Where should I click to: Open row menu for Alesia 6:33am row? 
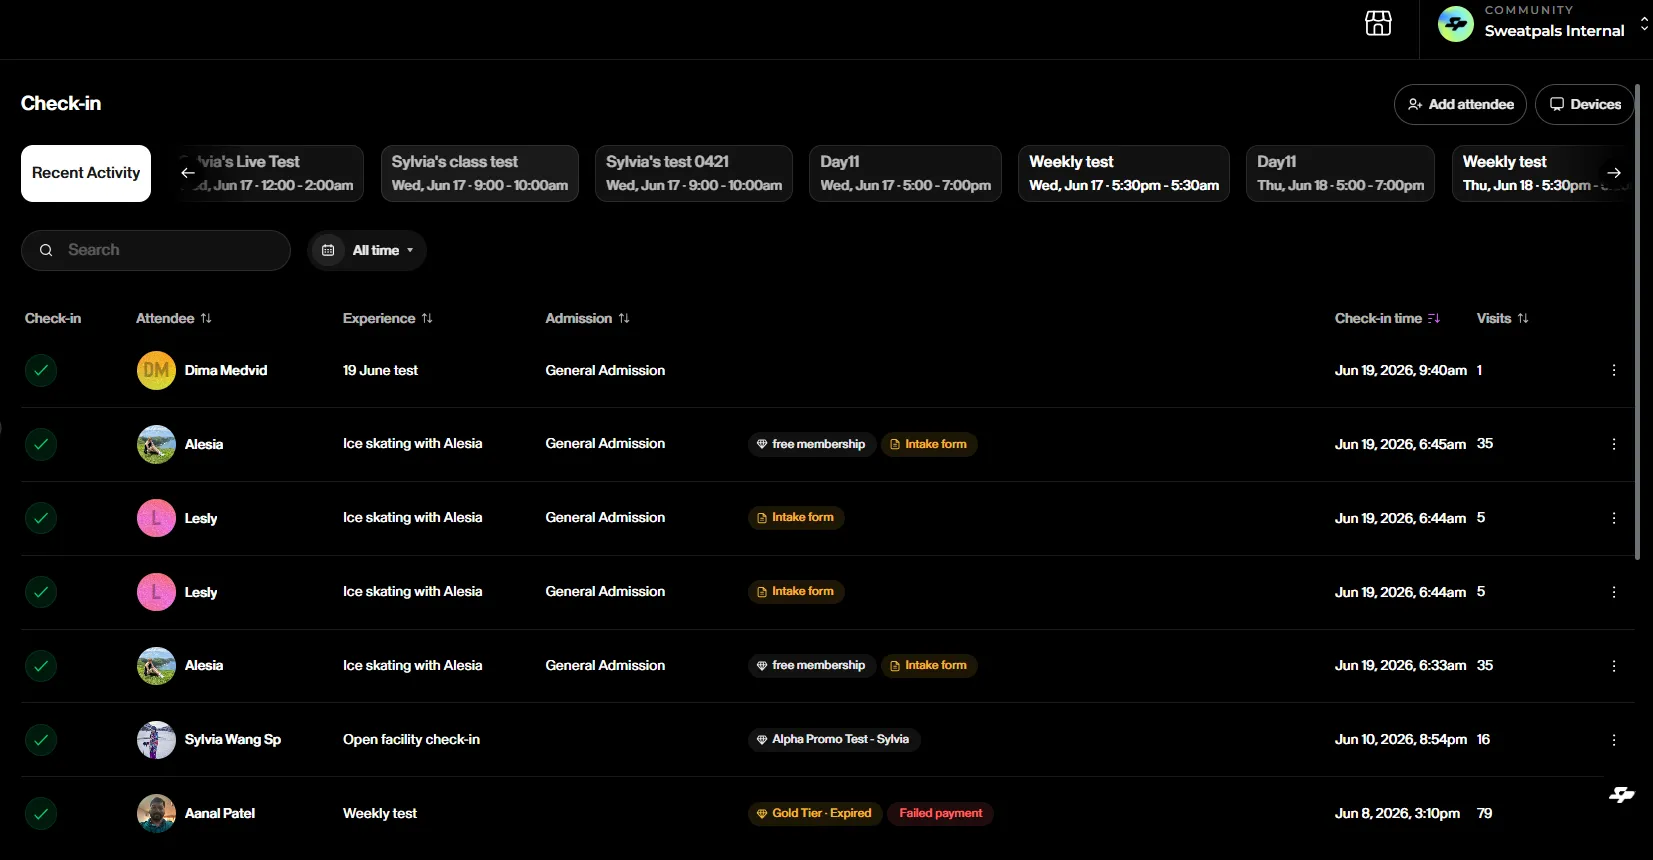click(x=1614, y=666)
